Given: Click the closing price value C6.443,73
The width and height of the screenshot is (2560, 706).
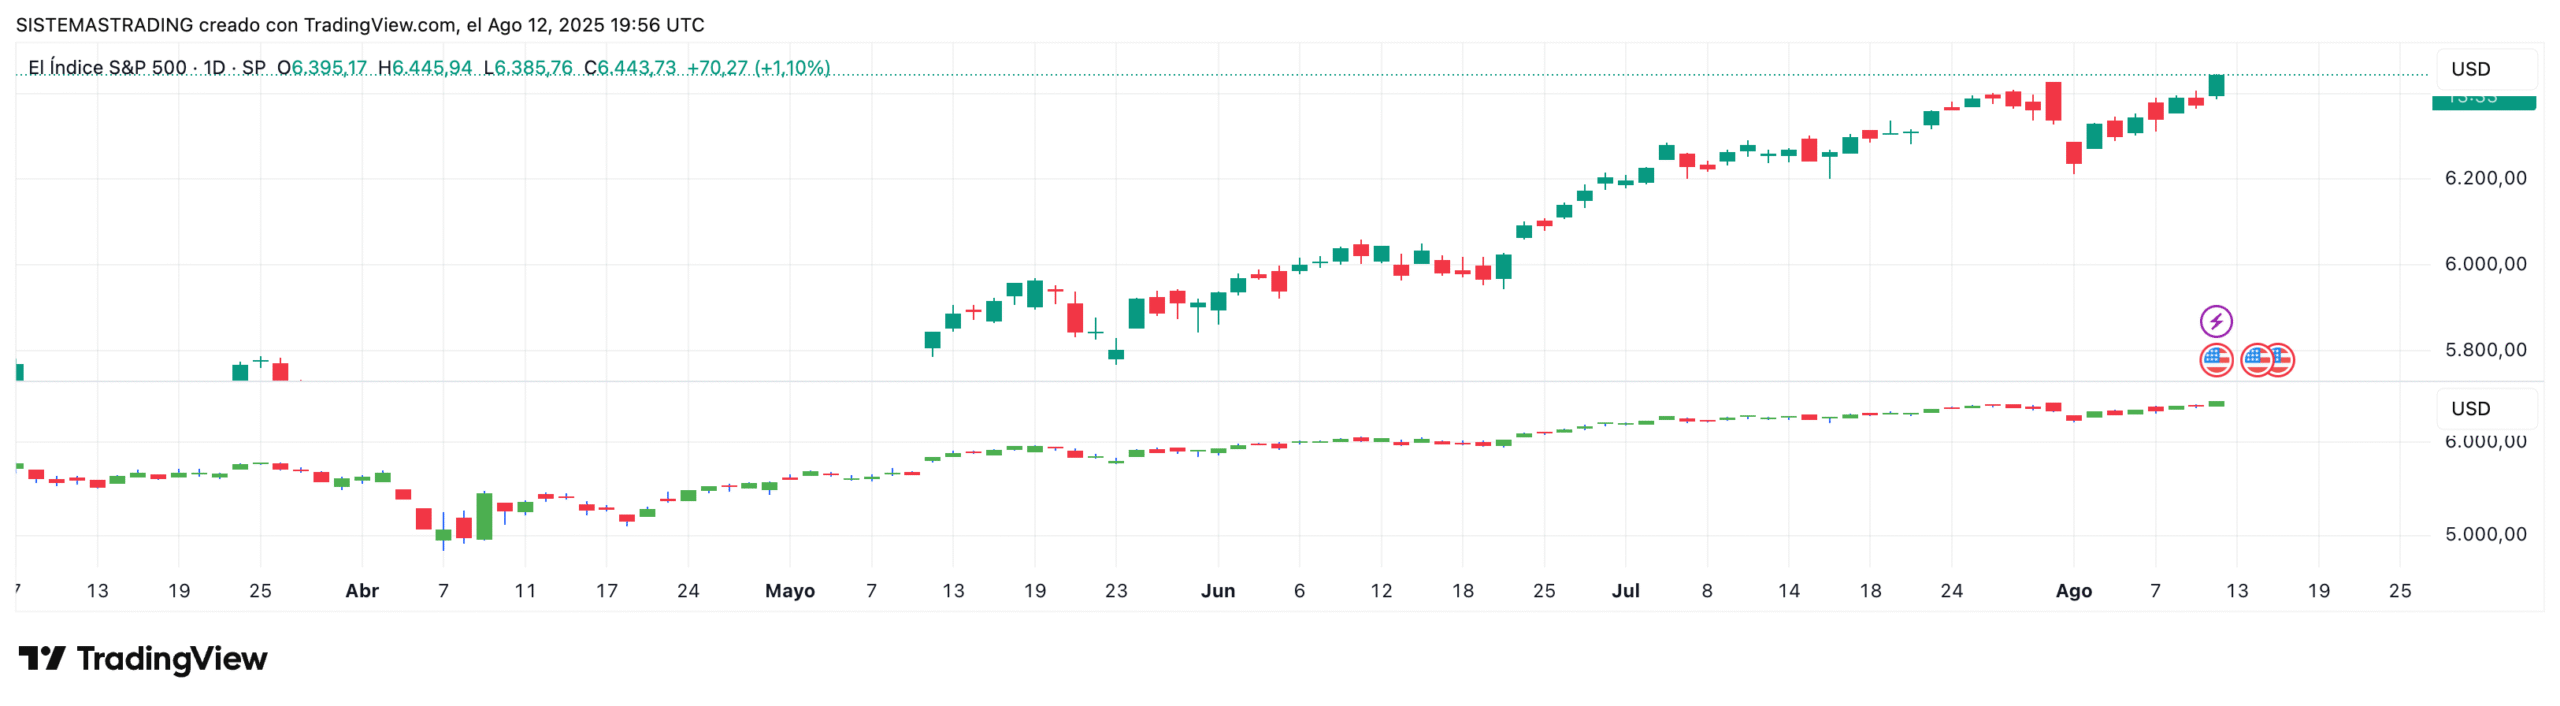Looking at the screenshot, I should click(630, 68).
